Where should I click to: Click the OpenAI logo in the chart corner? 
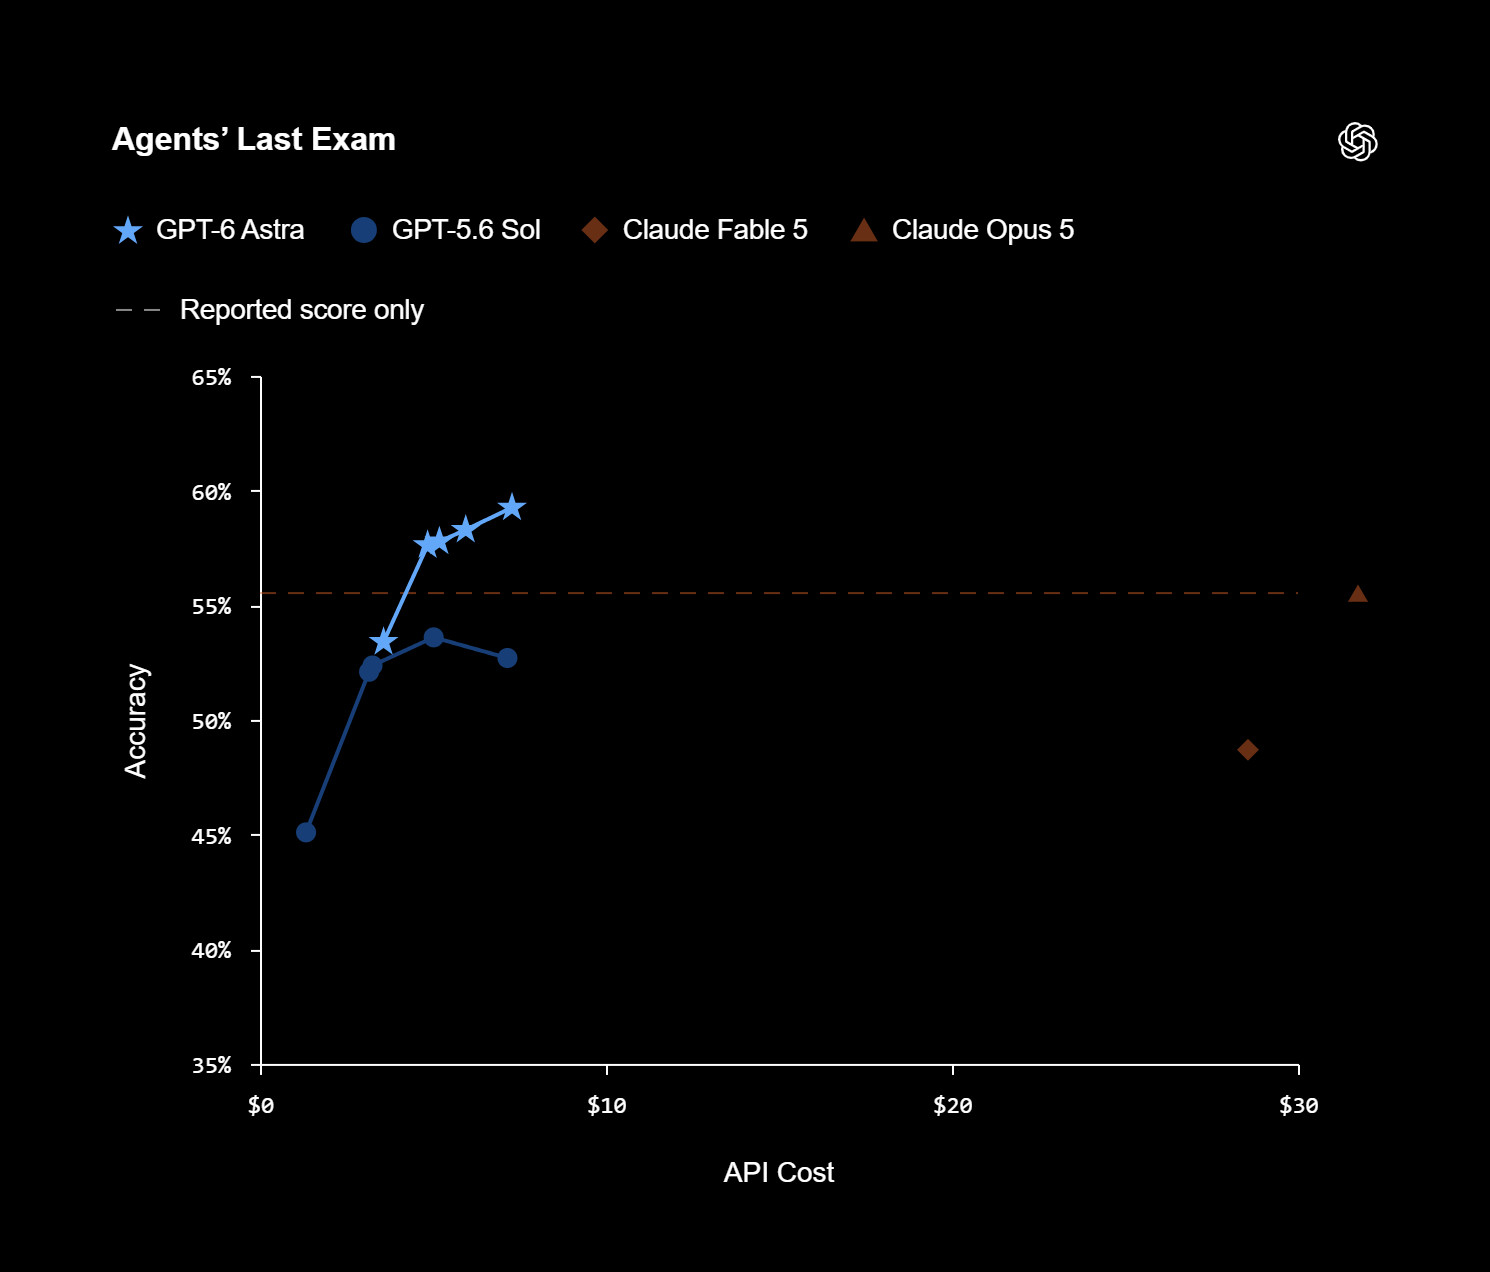pos(1358,142)
